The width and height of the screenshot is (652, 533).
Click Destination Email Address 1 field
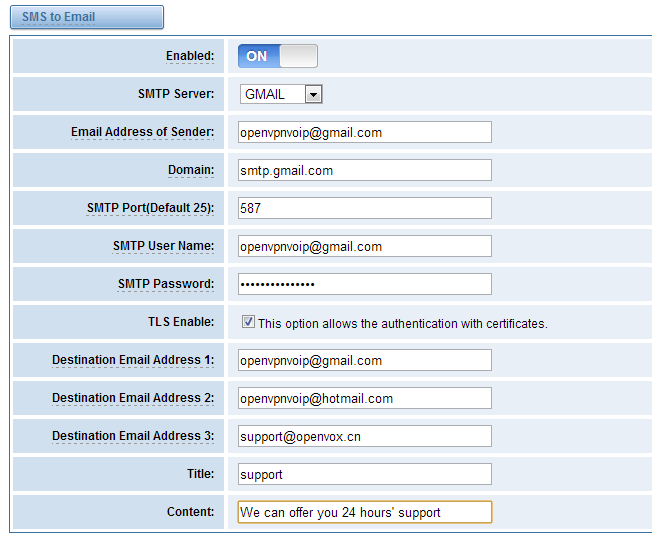(x=365, y=360)
